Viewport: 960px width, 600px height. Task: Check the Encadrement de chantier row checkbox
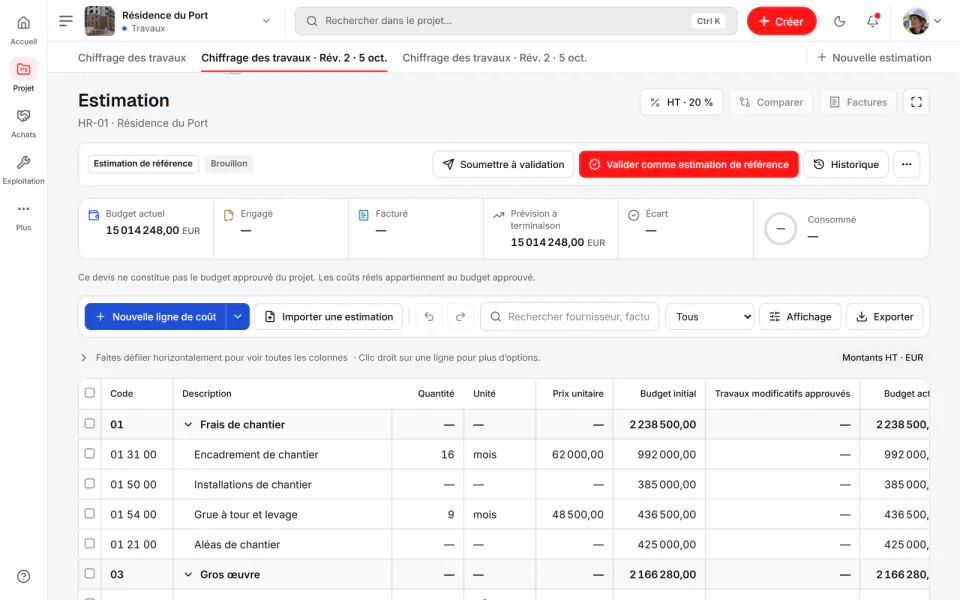(89, 454)
